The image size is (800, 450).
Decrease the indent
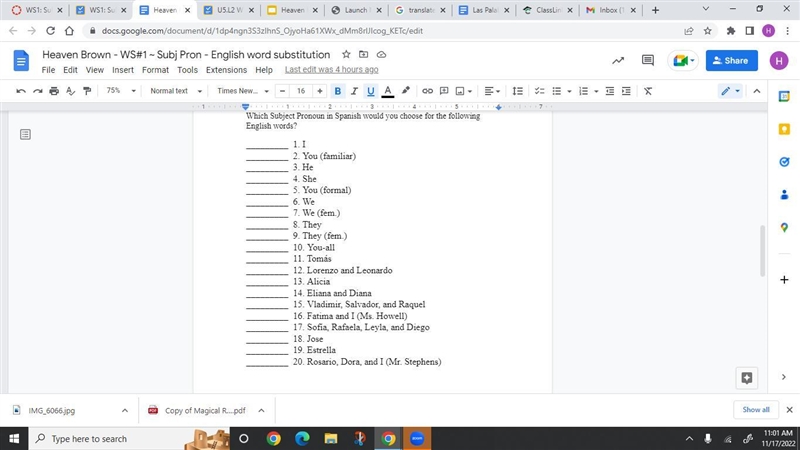pyautogui.click(x=610, y=91)
